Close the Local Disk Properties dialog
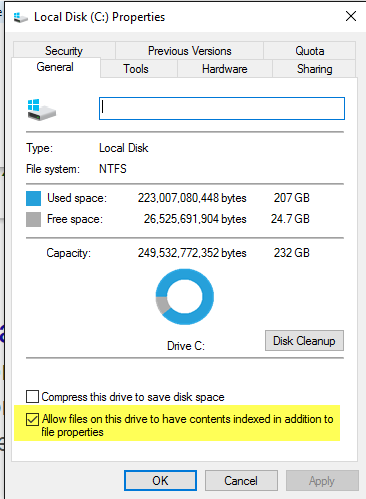 [351, 16]
